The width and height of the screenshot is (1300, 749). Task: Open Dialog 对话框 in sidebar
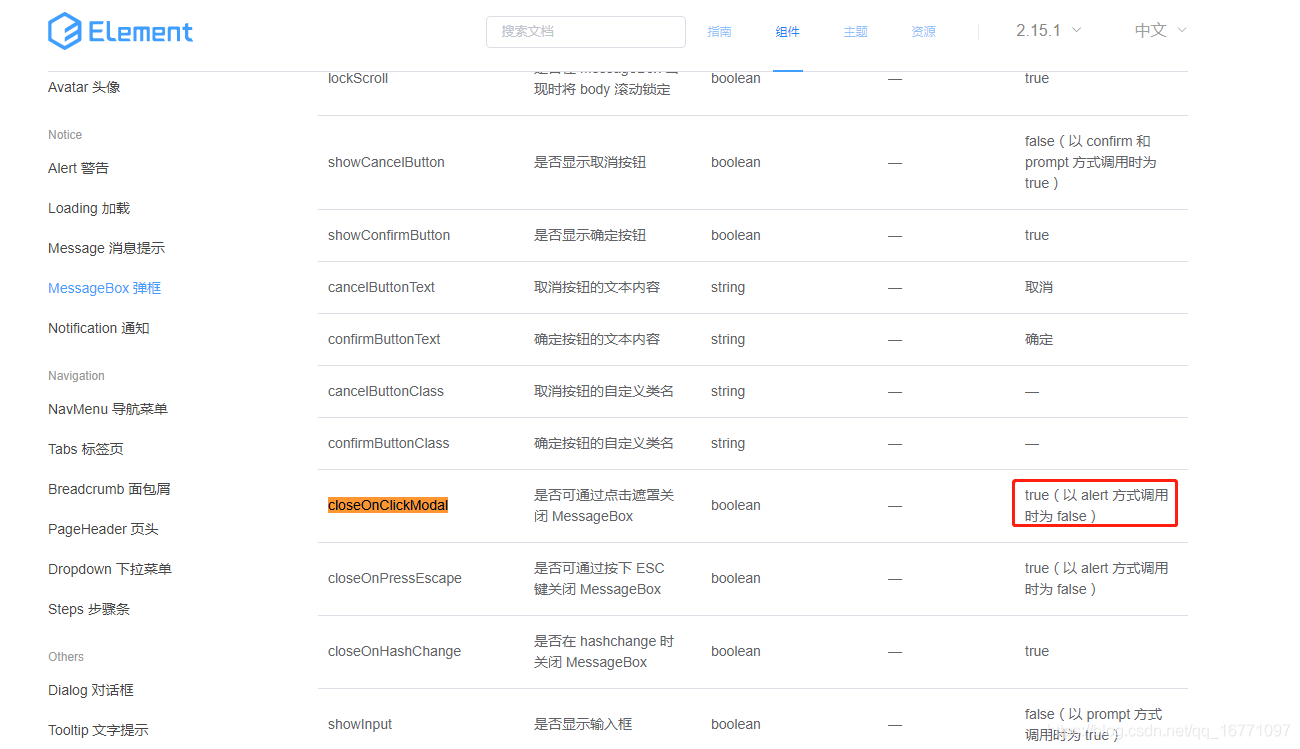click(91, 690)
